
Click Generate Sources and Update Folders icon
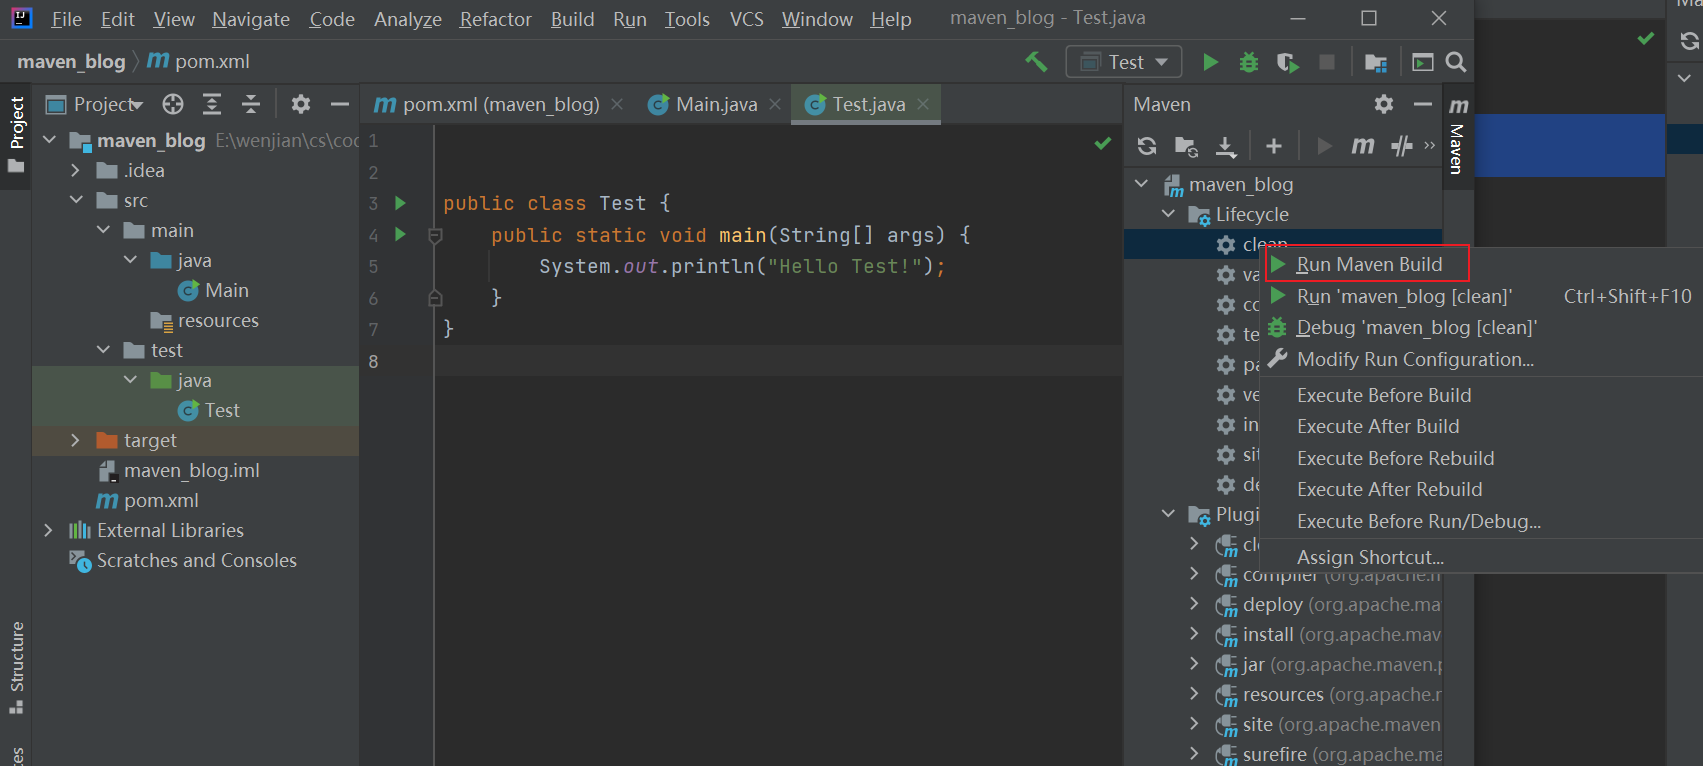click(x=1186, y=146)
